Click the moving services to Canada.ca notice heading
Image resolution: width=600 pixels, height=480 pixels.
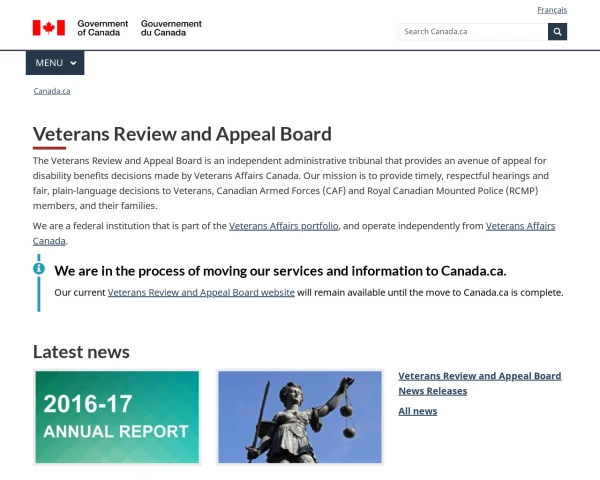click(x=280, y=271)
